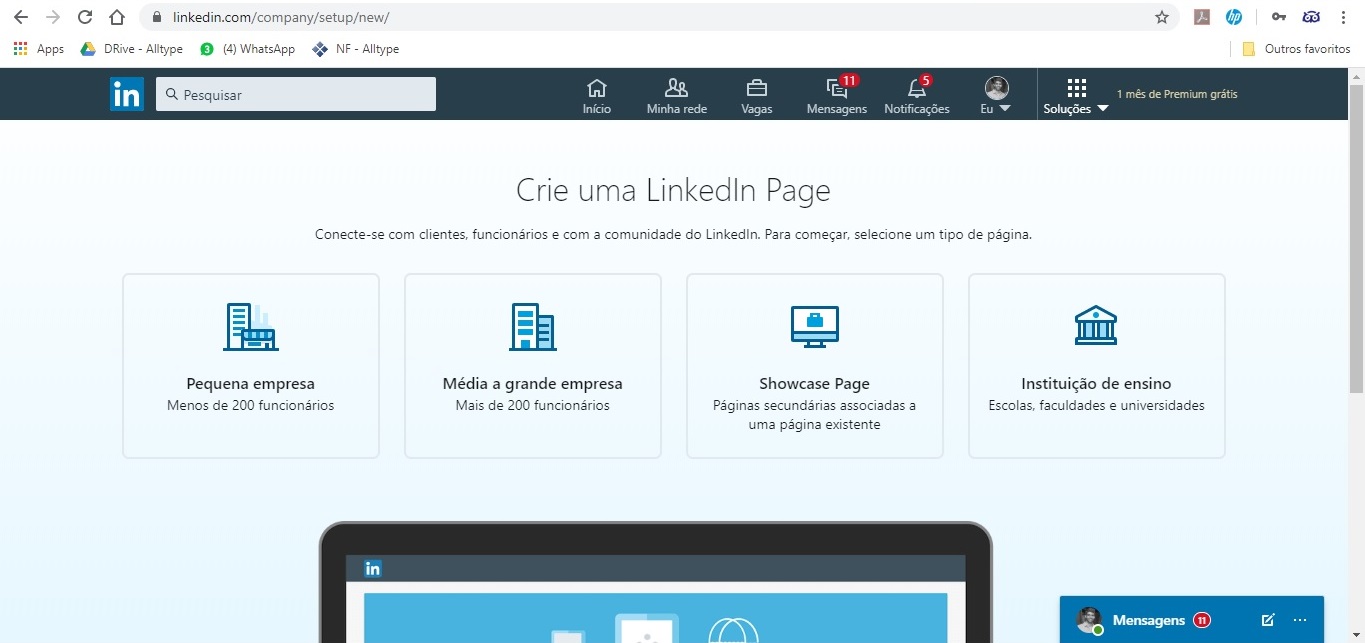Expand the Eu dropdown arrow

pos(1005,109)
